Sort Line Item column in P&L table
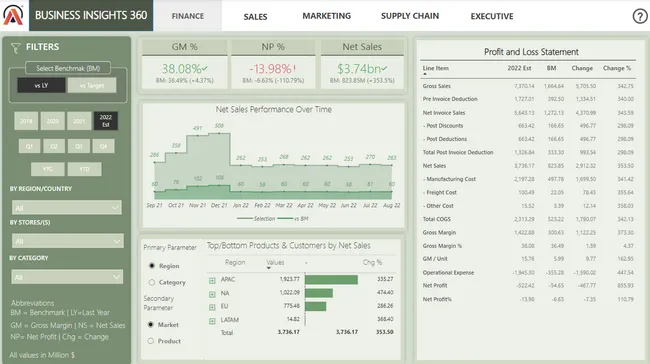The image size is (650, 364). (424, 74)
